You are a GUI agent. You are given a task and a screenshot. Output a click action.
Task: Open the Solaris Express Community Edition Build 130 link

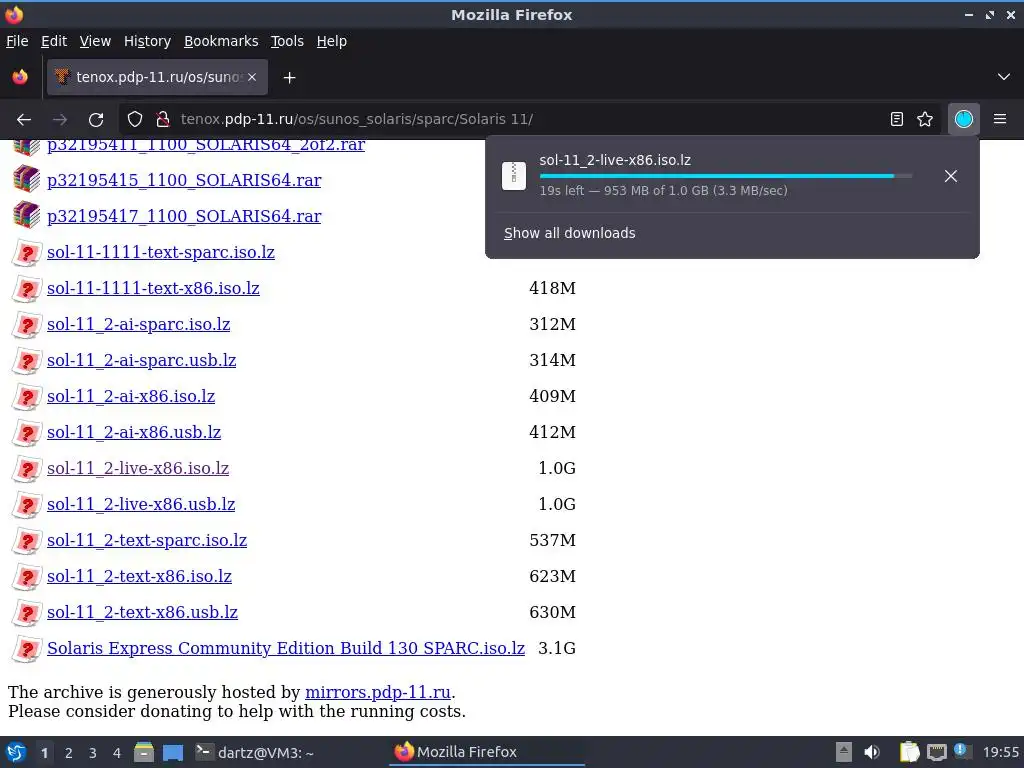coord(286,648)
